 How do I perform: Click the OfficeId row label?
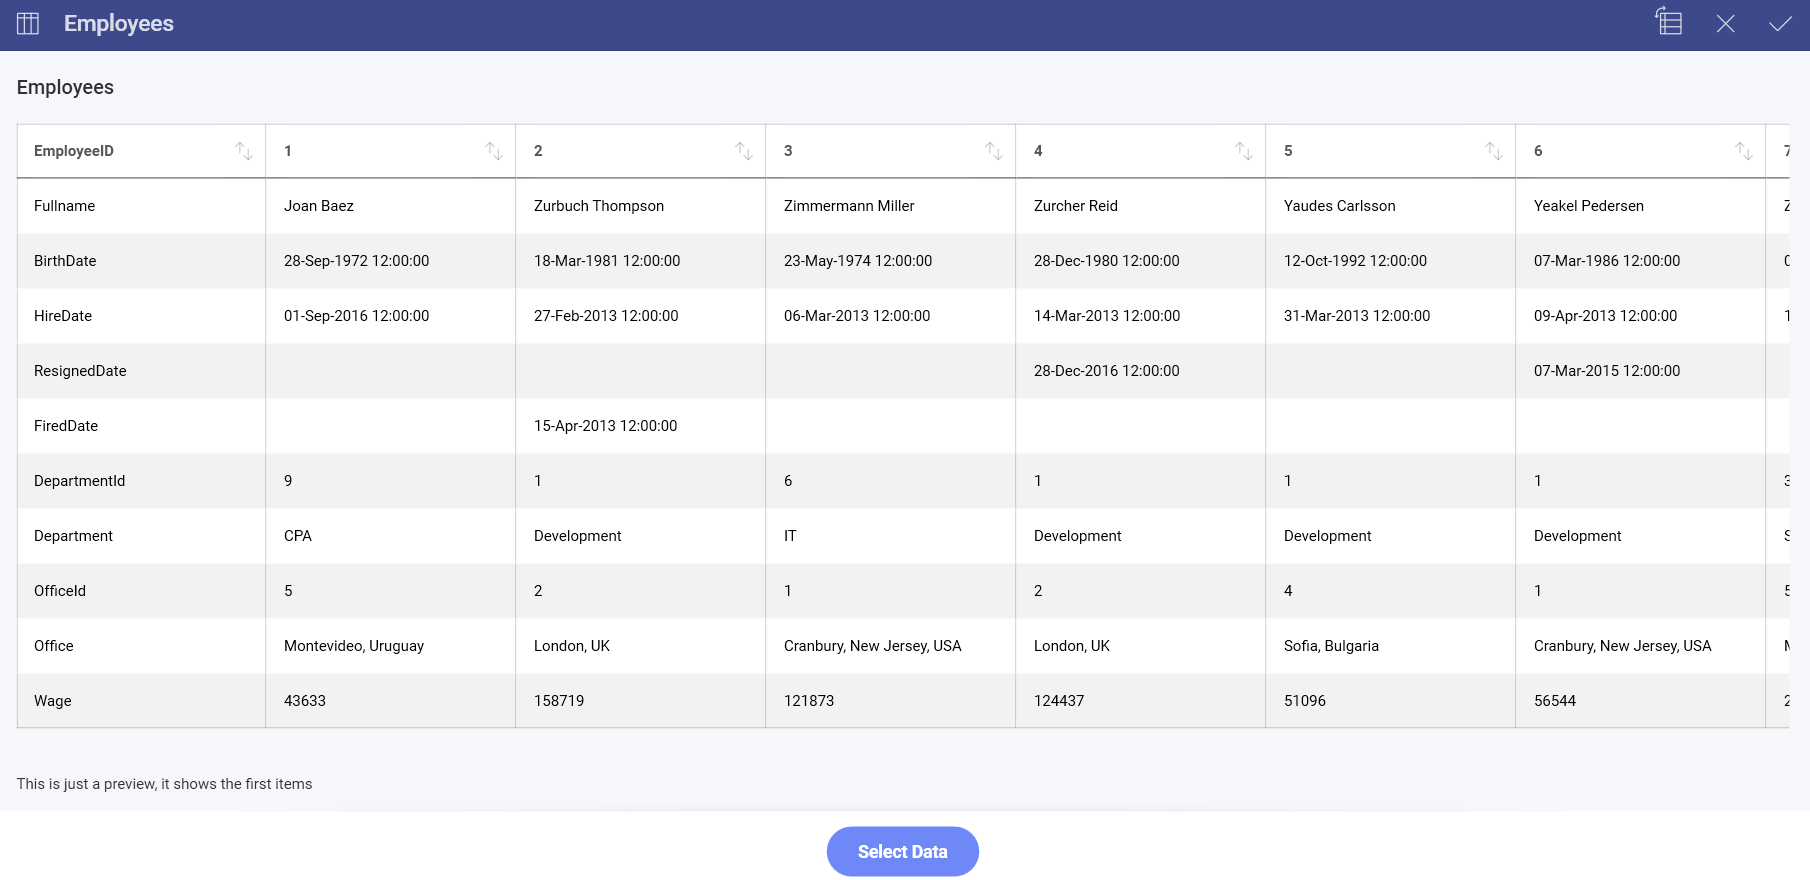click(x=60, y=591)
